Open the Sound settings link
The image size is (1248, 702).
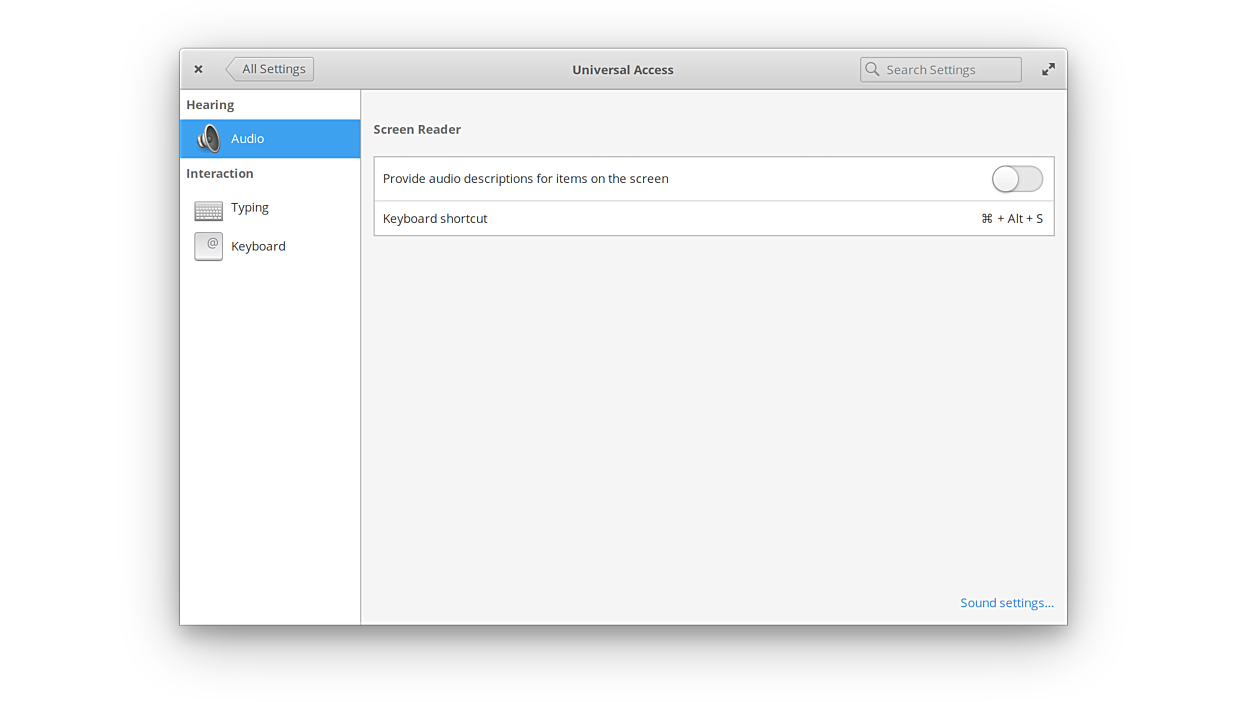[1006, 603]
